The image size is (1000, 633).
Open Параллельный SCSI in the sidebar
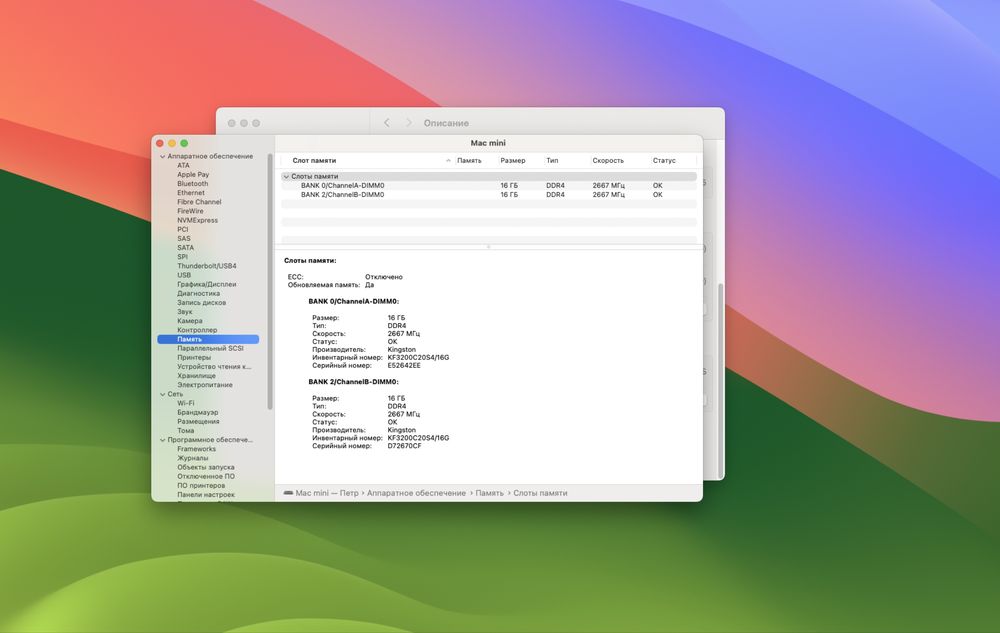210,349
